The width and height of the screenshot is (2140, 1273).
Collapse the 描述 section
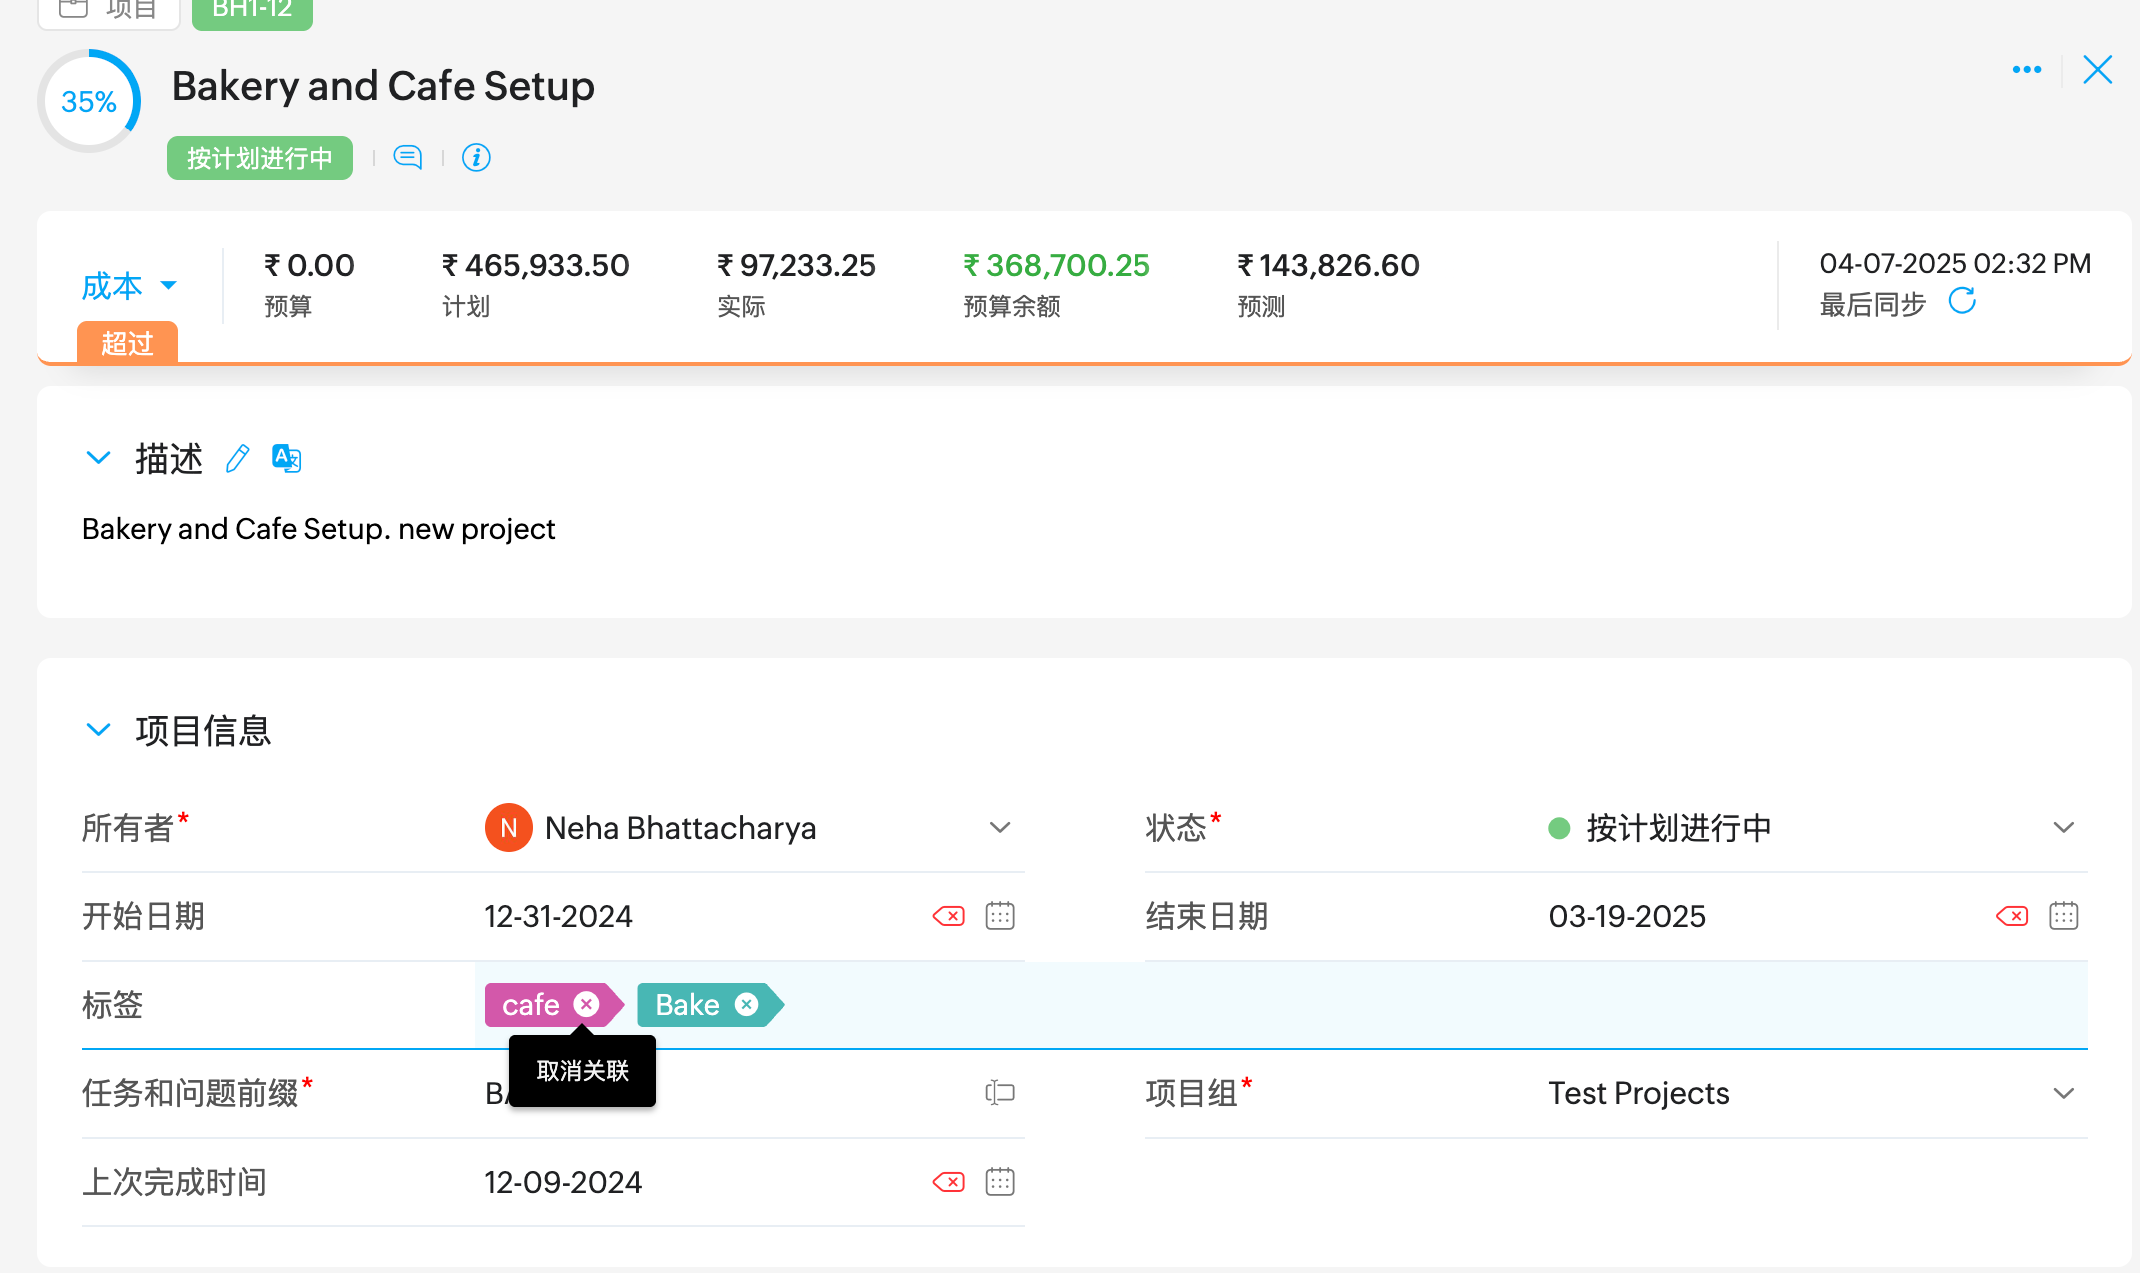pos(98,458)
